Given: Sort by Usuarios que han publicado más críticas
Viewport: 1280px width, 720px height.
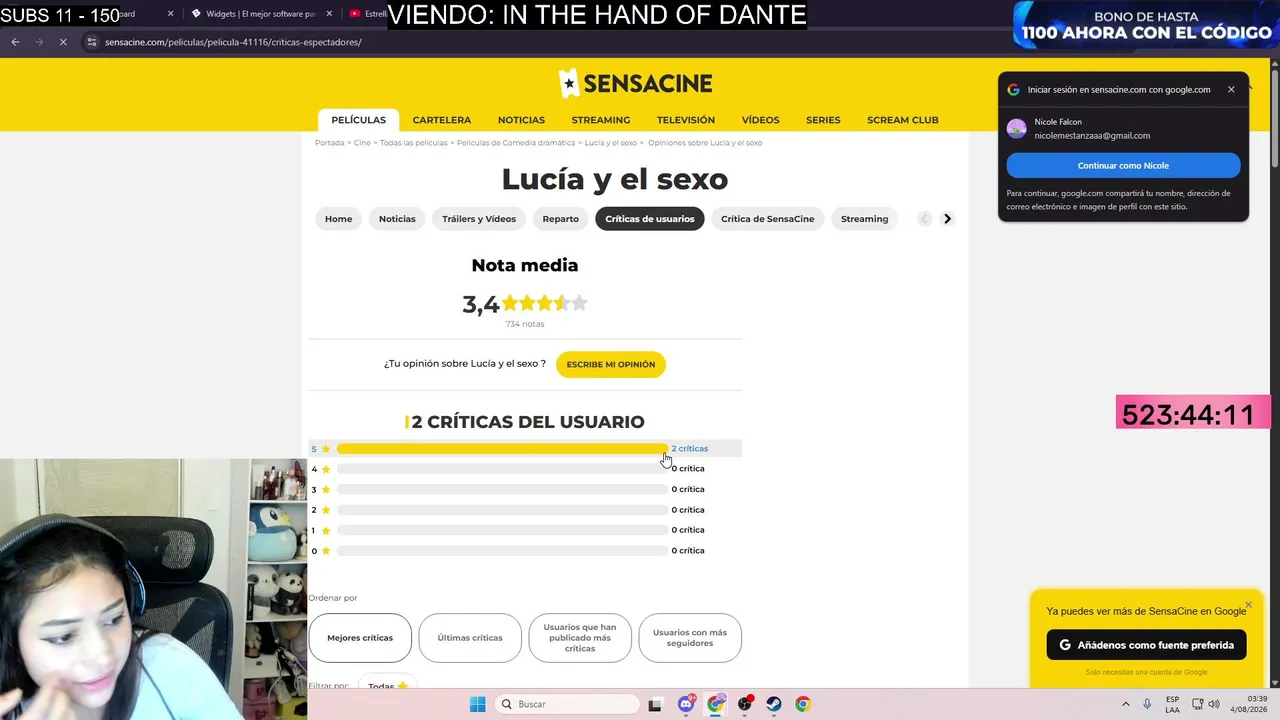Looking at the screenshot, I should pyautogui.click(x=580, y=638).
